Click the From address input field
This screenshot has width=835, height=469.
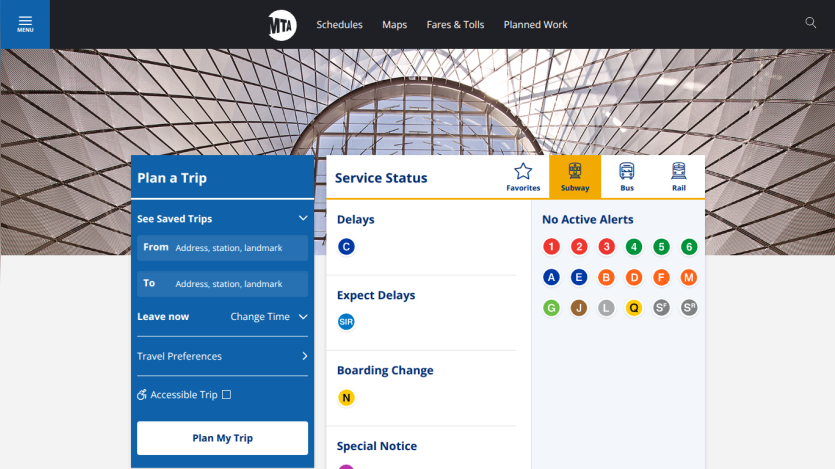click(x=223, y=248)
